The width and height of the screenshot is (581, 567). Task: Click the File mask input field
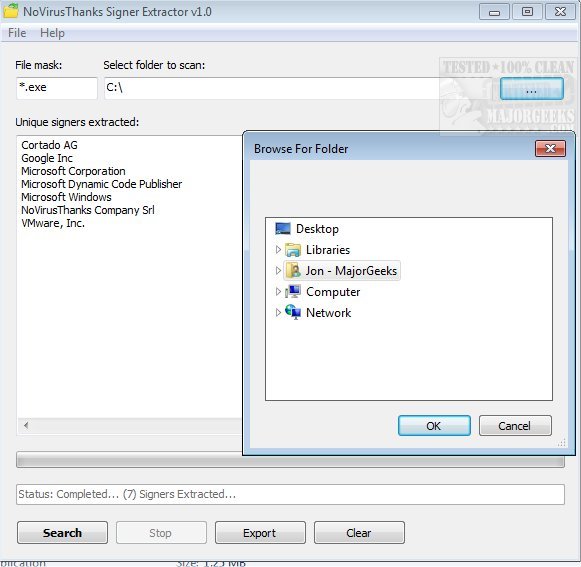tap(57, 88)
